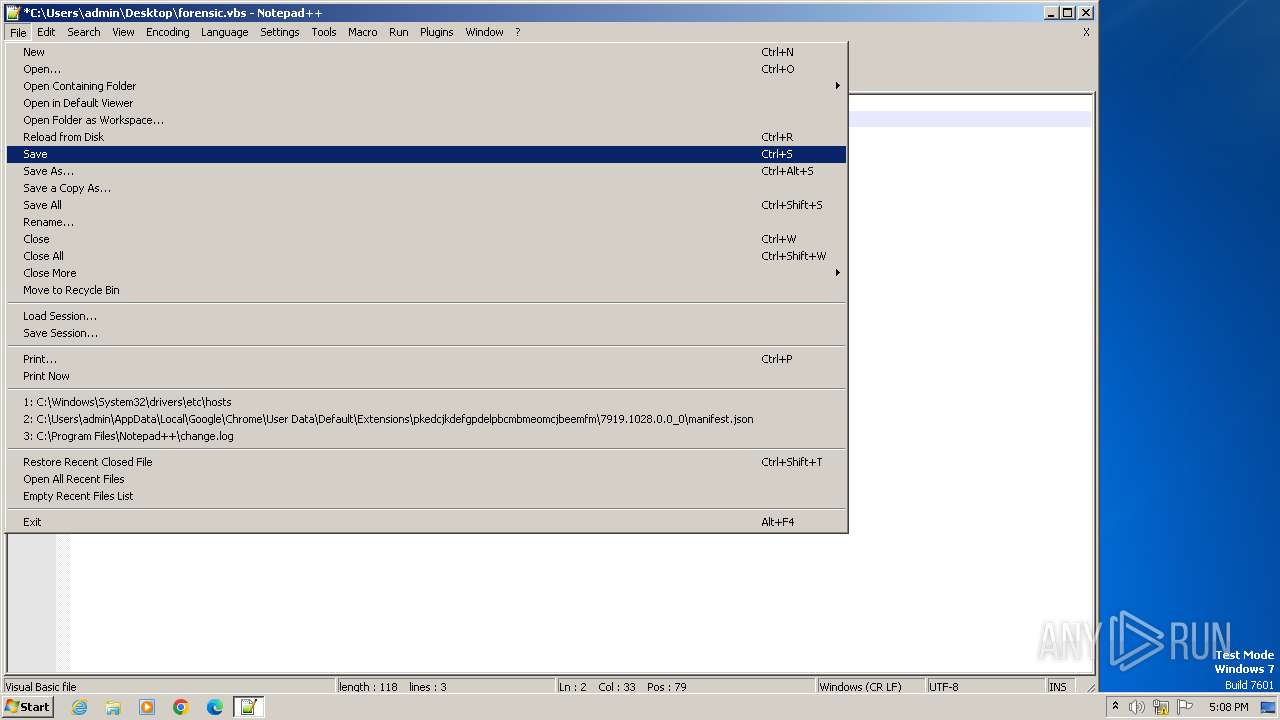
Task: Select Save All menu entry
Action: 426,205
